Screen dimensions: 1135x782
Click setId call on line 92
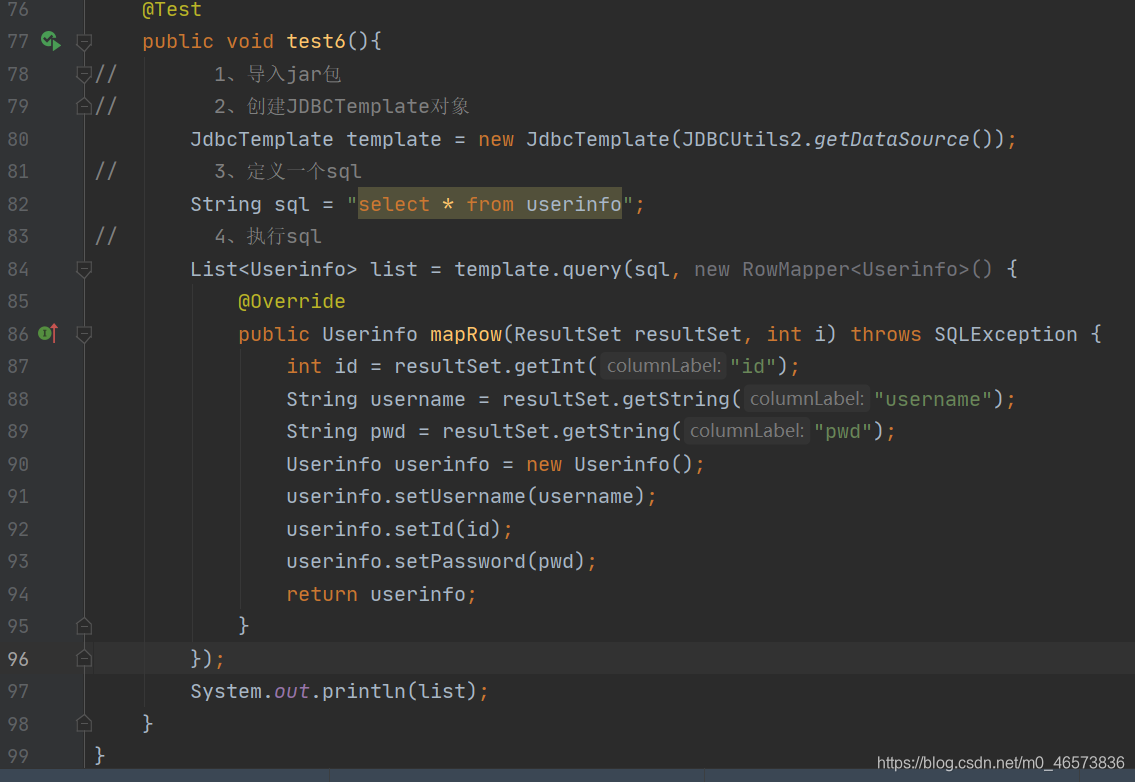(x=424, y=529)
